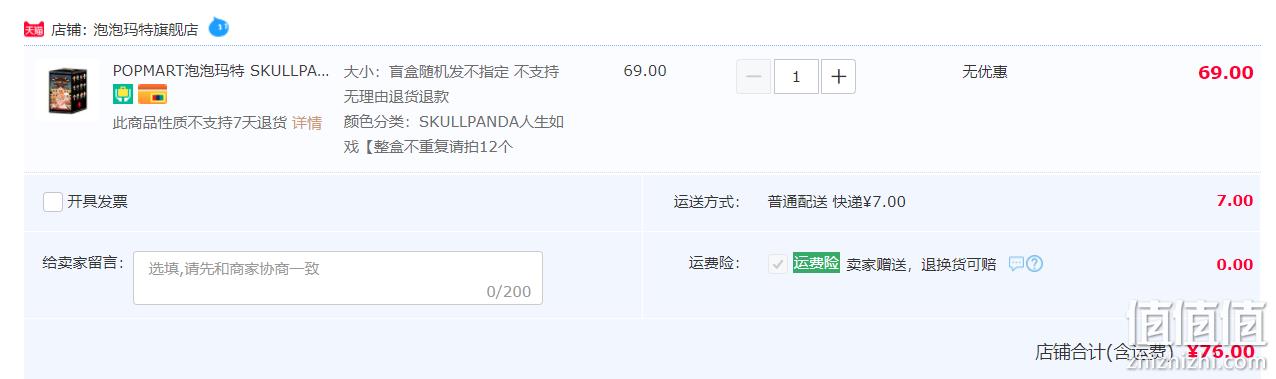Click the shipping insurance help question icon

(1035, 264)
